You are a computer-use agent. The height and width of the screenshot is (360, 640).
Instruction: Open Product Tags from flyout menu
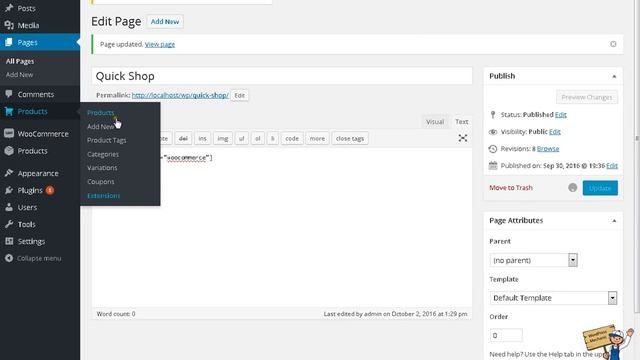click(107, 140)
